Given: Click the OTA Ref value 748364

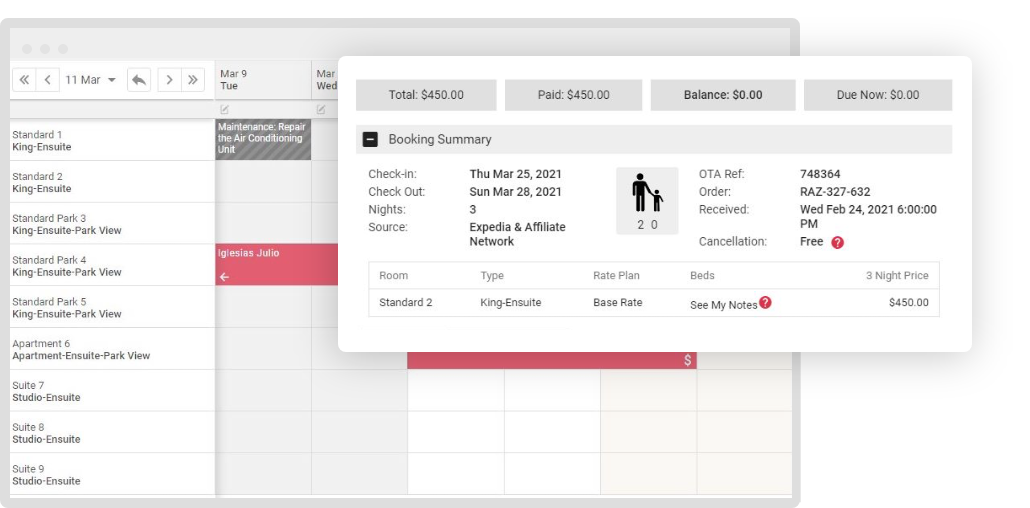Looking at the screenshot, I should (x=820, y=174).
